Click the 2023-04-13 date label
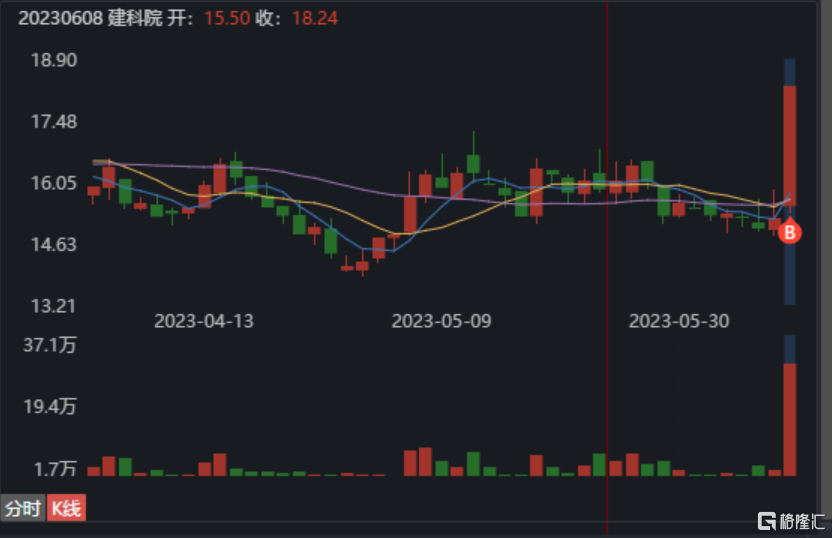Viewport: 832px width, 538px height. click(204, 321)
